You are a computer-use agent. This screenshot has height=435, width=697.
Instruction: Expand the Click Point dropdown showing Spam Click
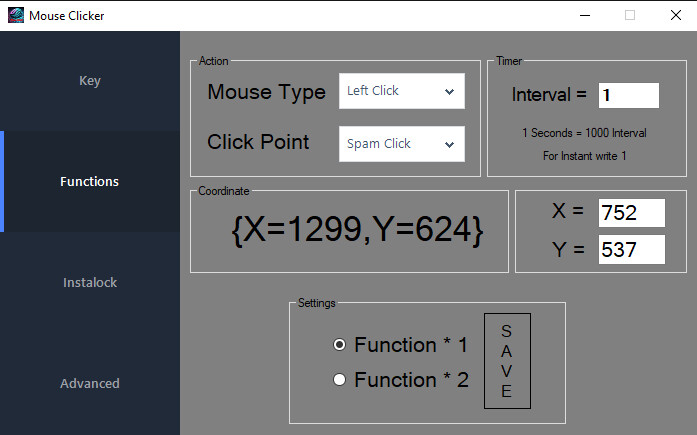tap(402, 144)
